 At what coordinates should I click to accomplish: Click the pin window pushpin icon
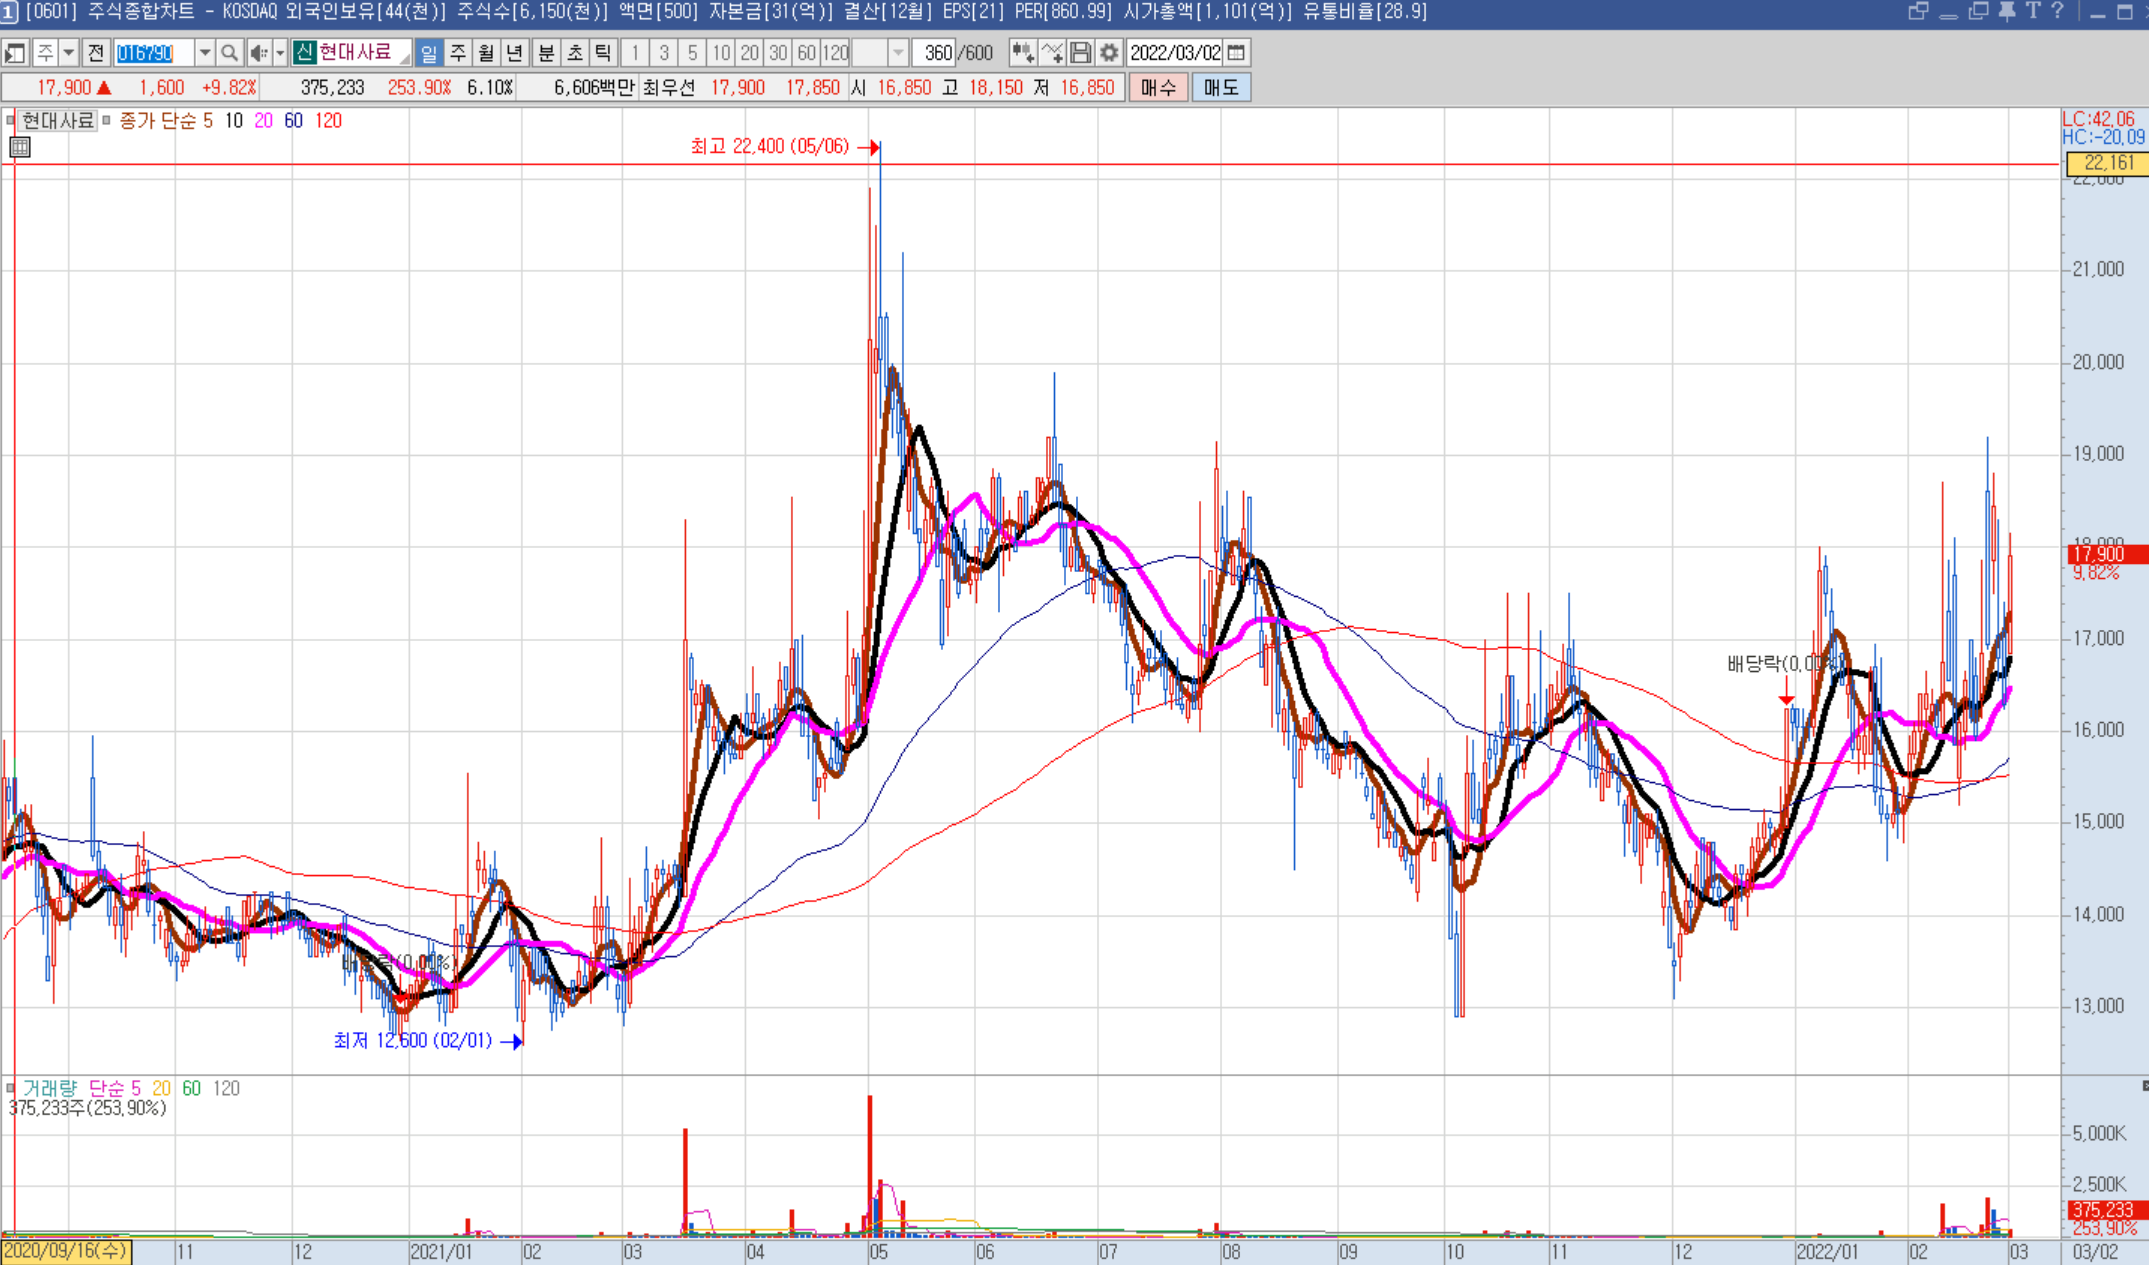click(2006, 11)
